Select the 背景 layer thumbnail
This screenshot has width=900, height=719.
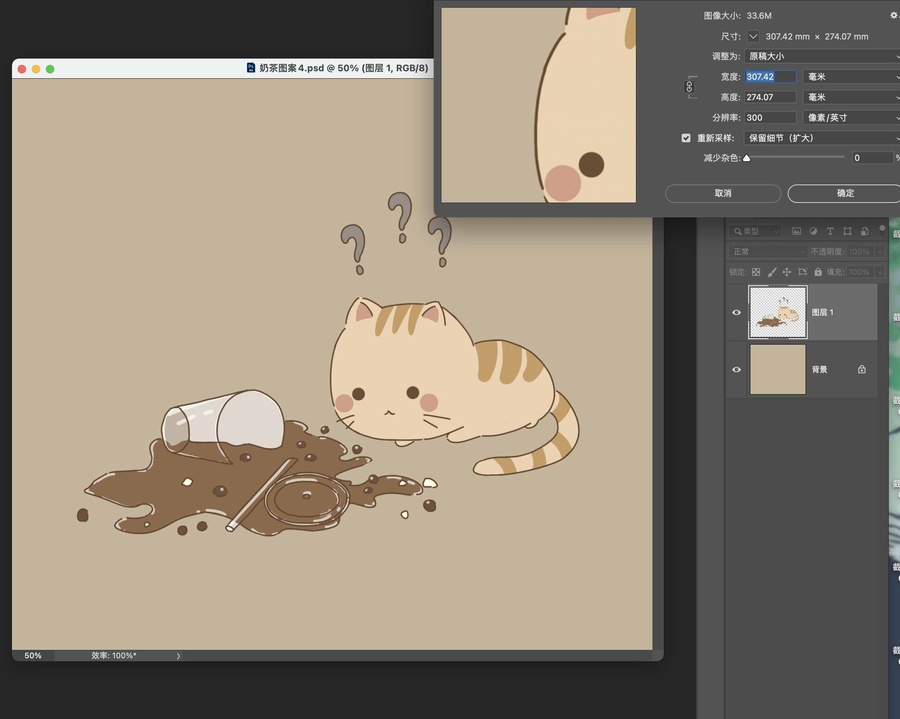click(x=778, y=370)
